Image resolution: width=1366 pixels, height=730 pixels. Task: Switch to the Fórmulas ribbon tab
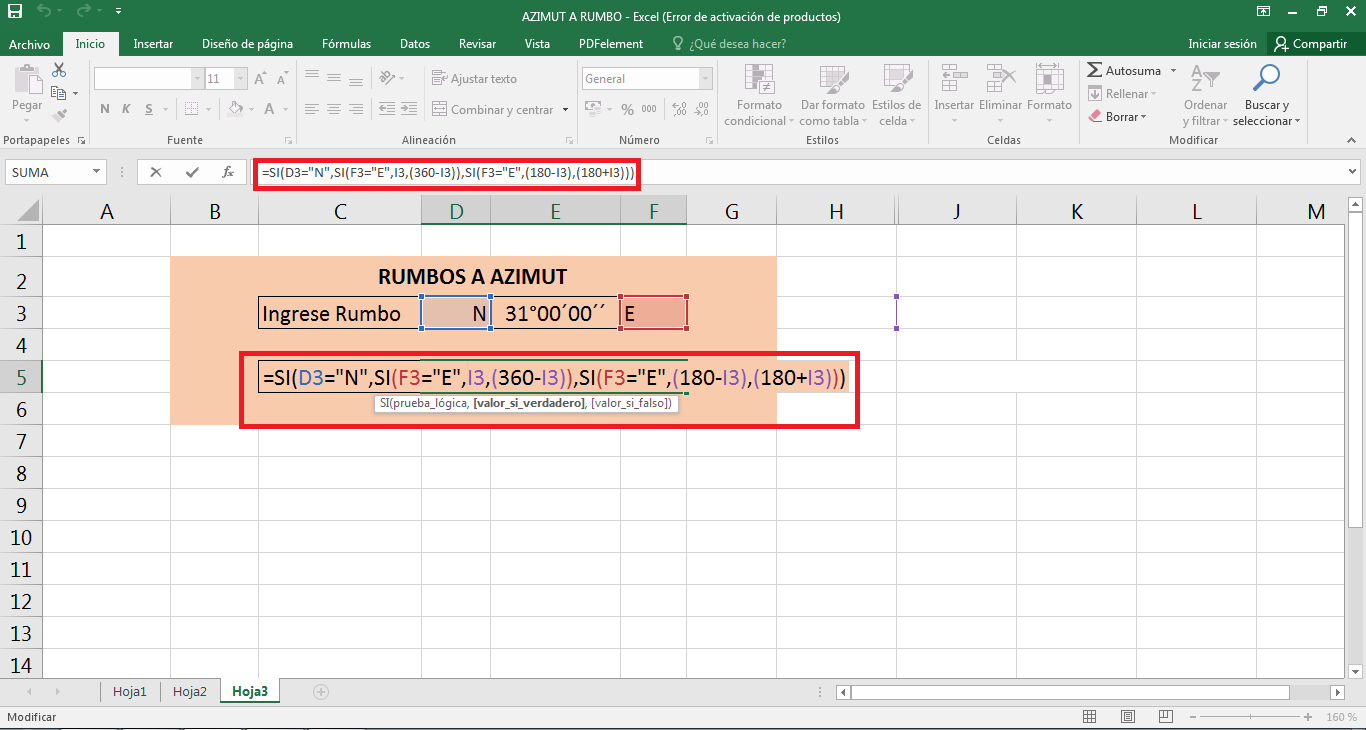[x=346, y=43]
